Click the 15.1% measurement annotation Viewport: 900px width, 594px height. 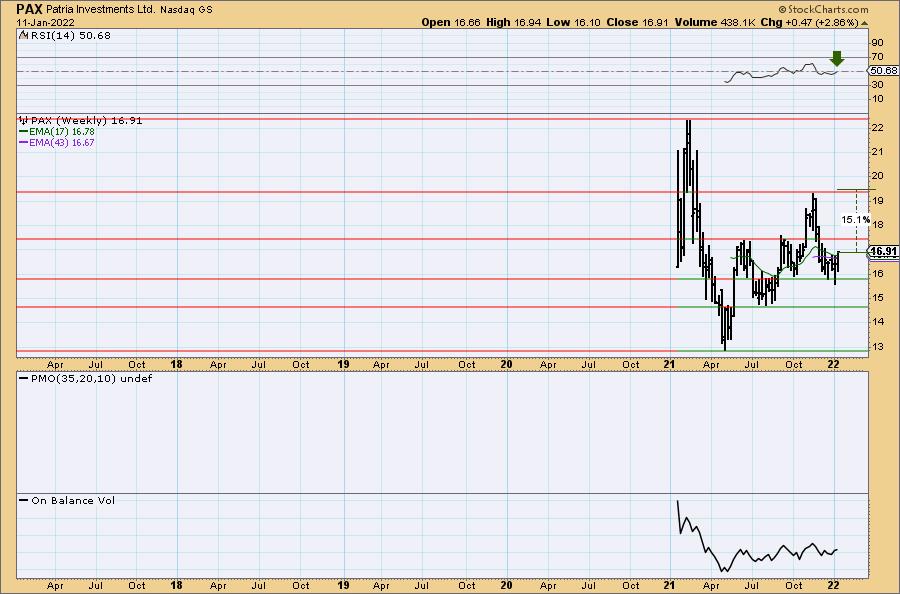855,219
